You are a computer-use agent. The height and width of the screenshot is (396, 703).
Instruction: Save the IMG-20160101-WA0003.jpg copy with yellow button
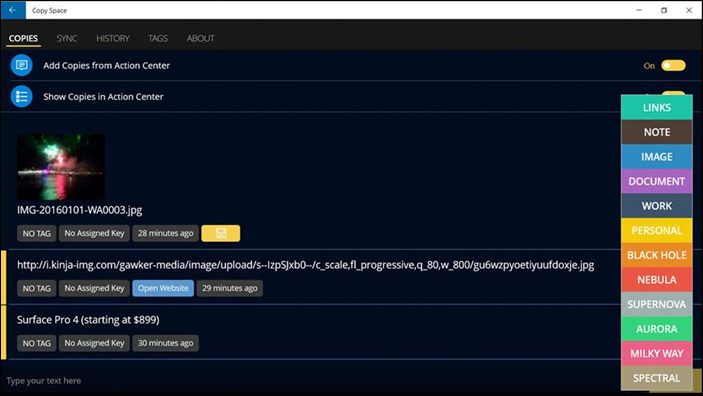point(221,233)
